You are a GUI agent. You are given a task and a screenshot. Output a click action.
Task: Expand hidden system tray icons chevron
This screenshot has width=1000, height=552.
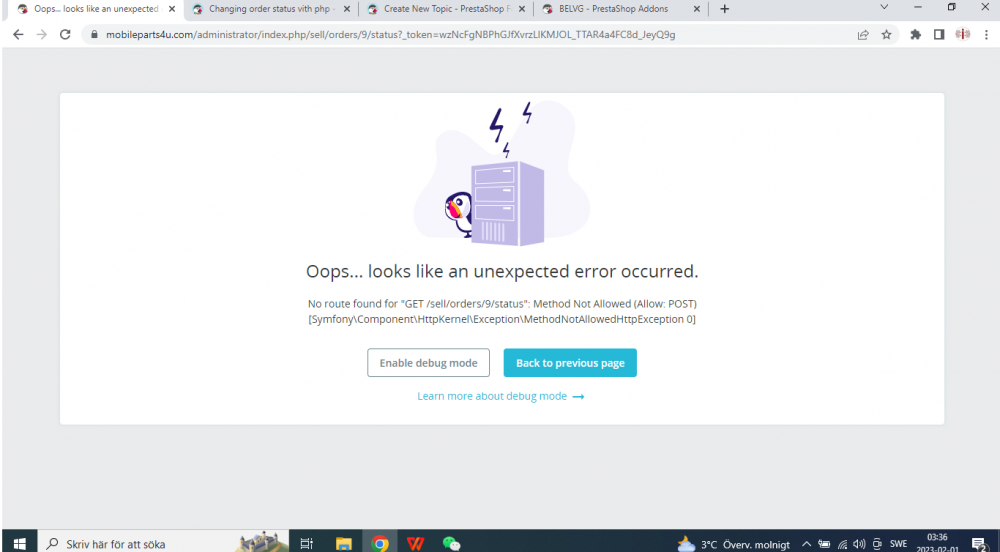coord(806,544)
